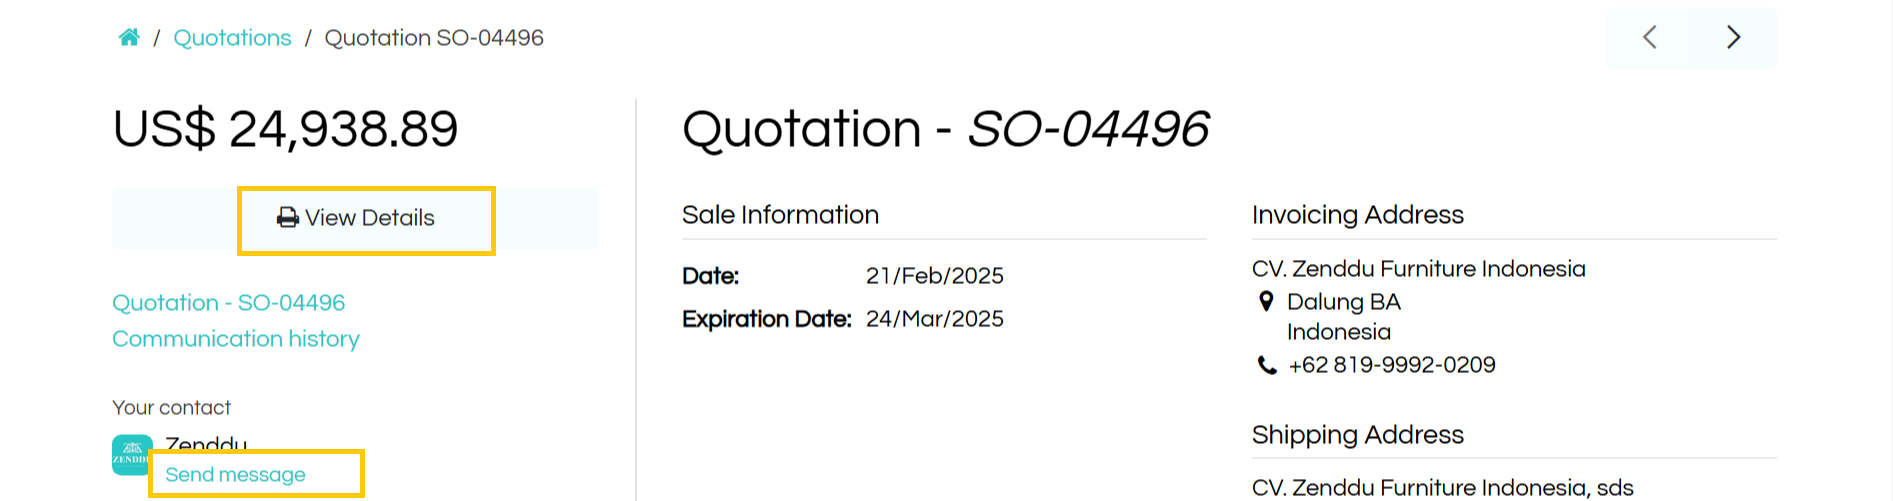Click the Quotation SO-04496 breadcrumb text
The image size is (1893, 501).
coord(434,38)
